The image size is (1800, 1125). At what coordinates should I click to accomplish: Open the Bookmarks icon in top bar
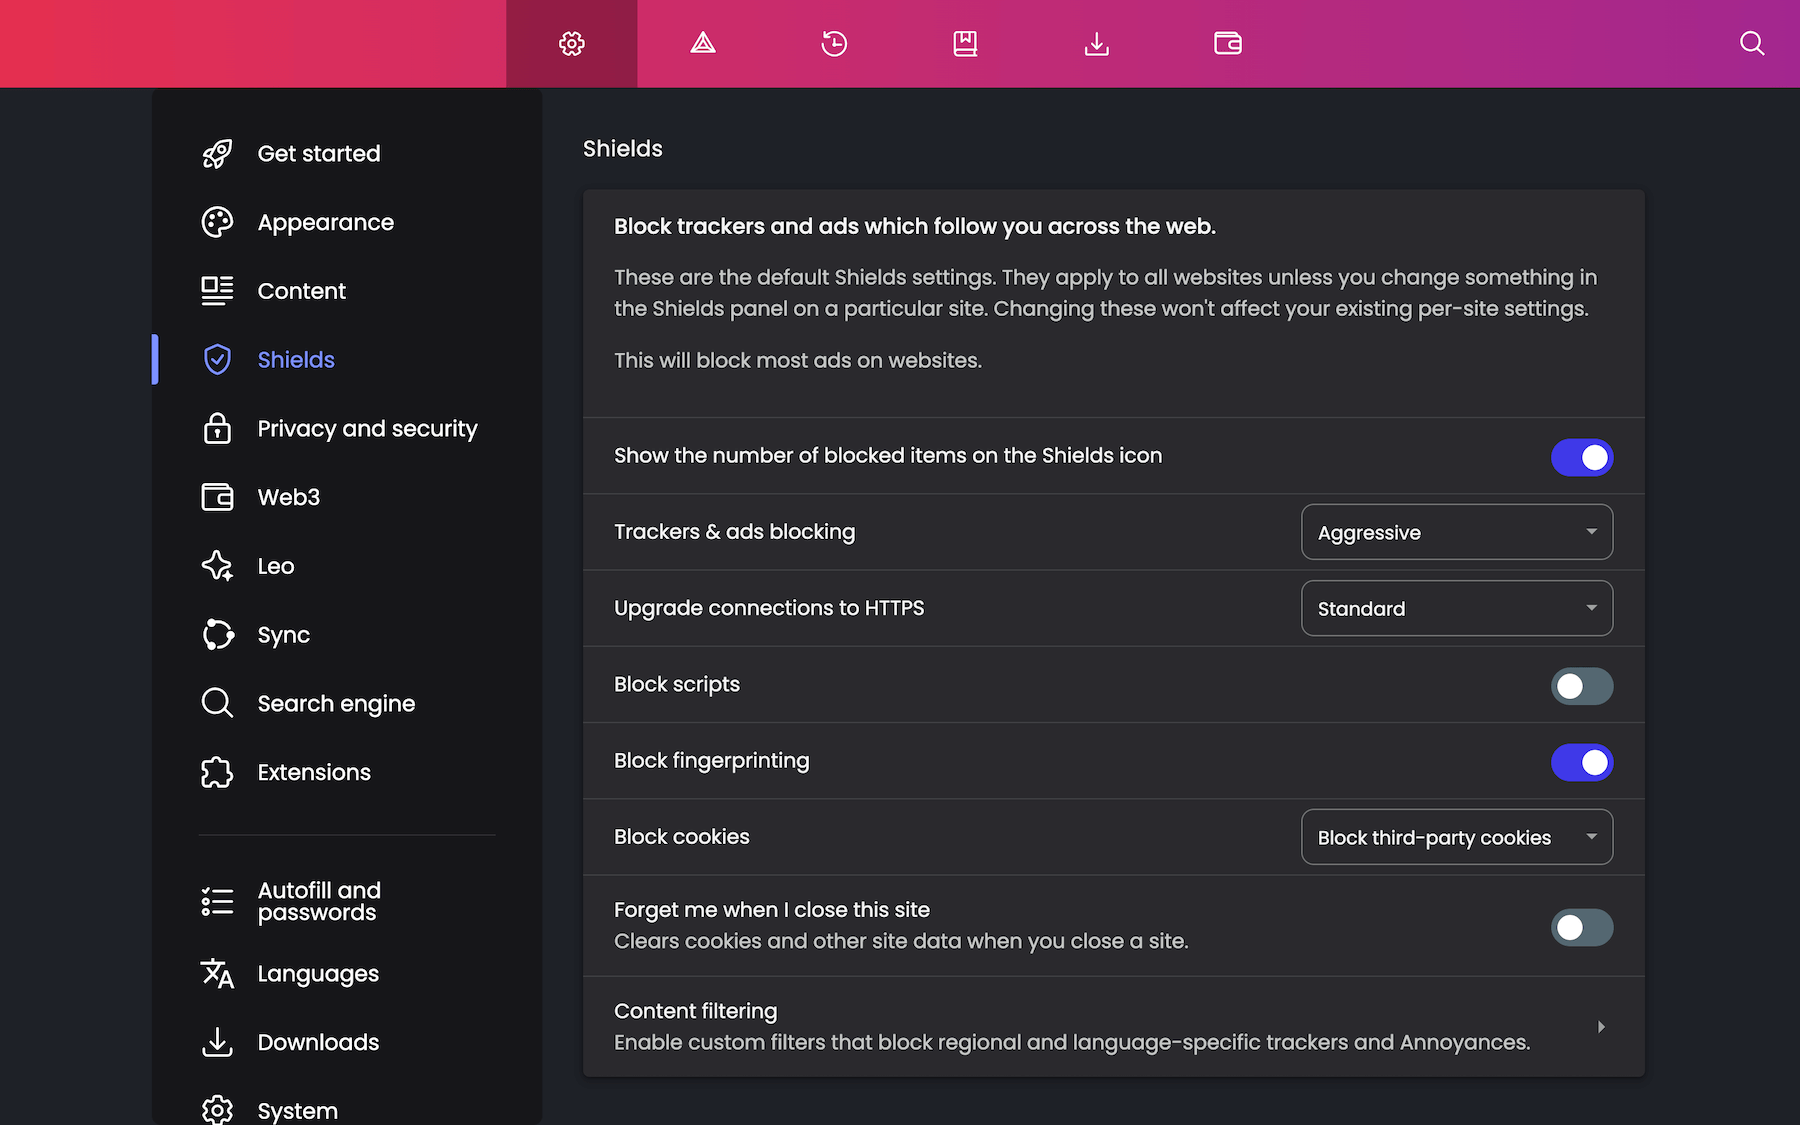click(965, 43)
